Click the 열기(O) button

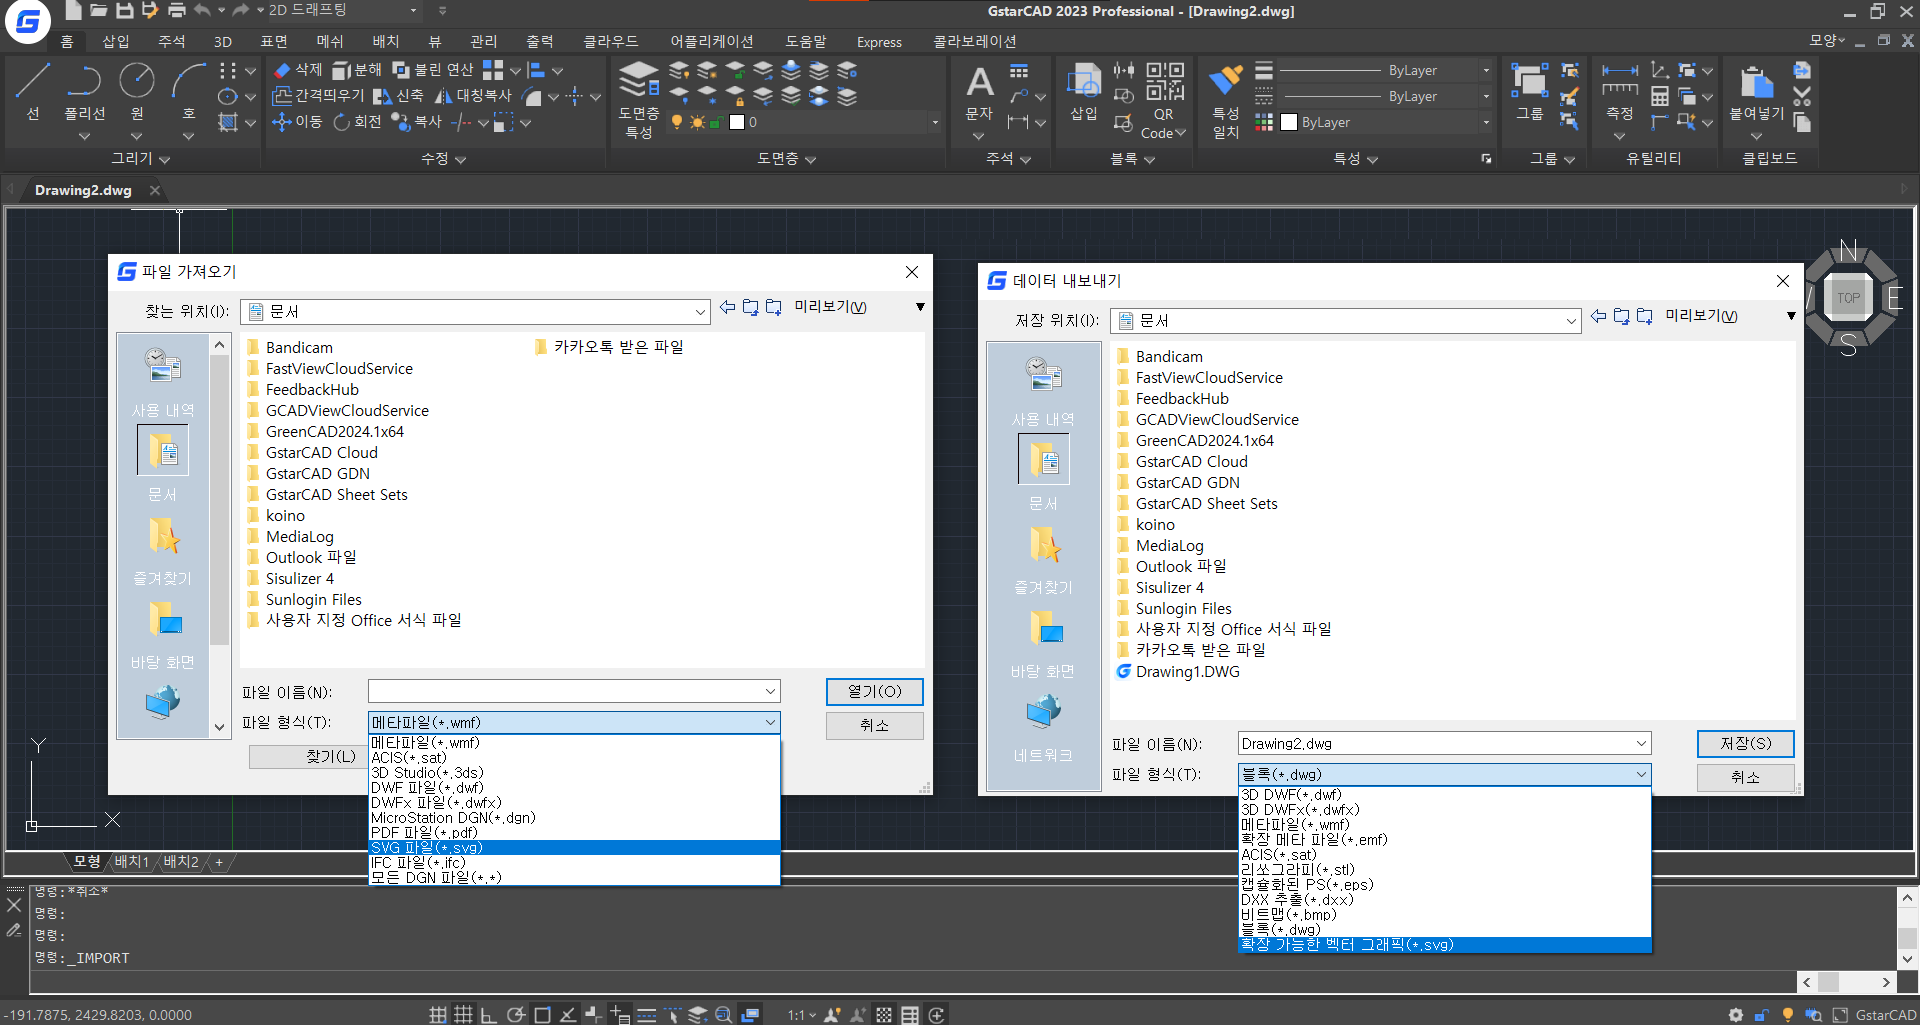coord(874,691)
